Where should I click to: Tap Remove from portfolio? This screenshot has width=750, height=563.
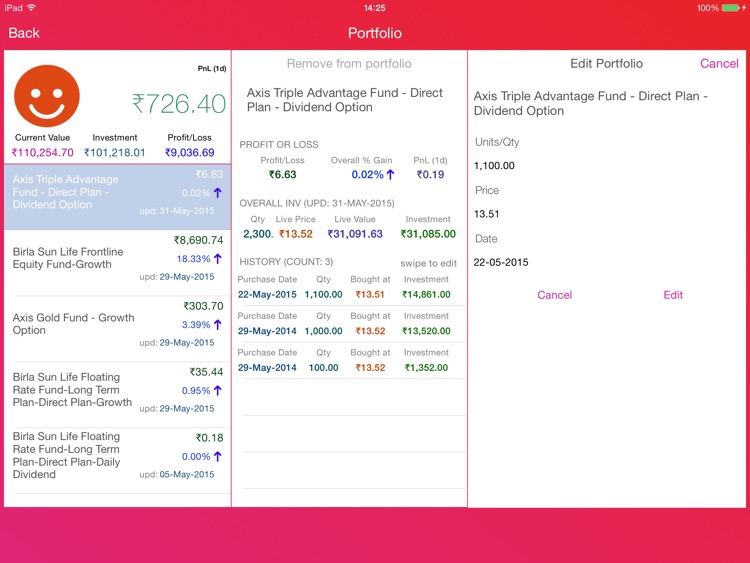(349, 64)
